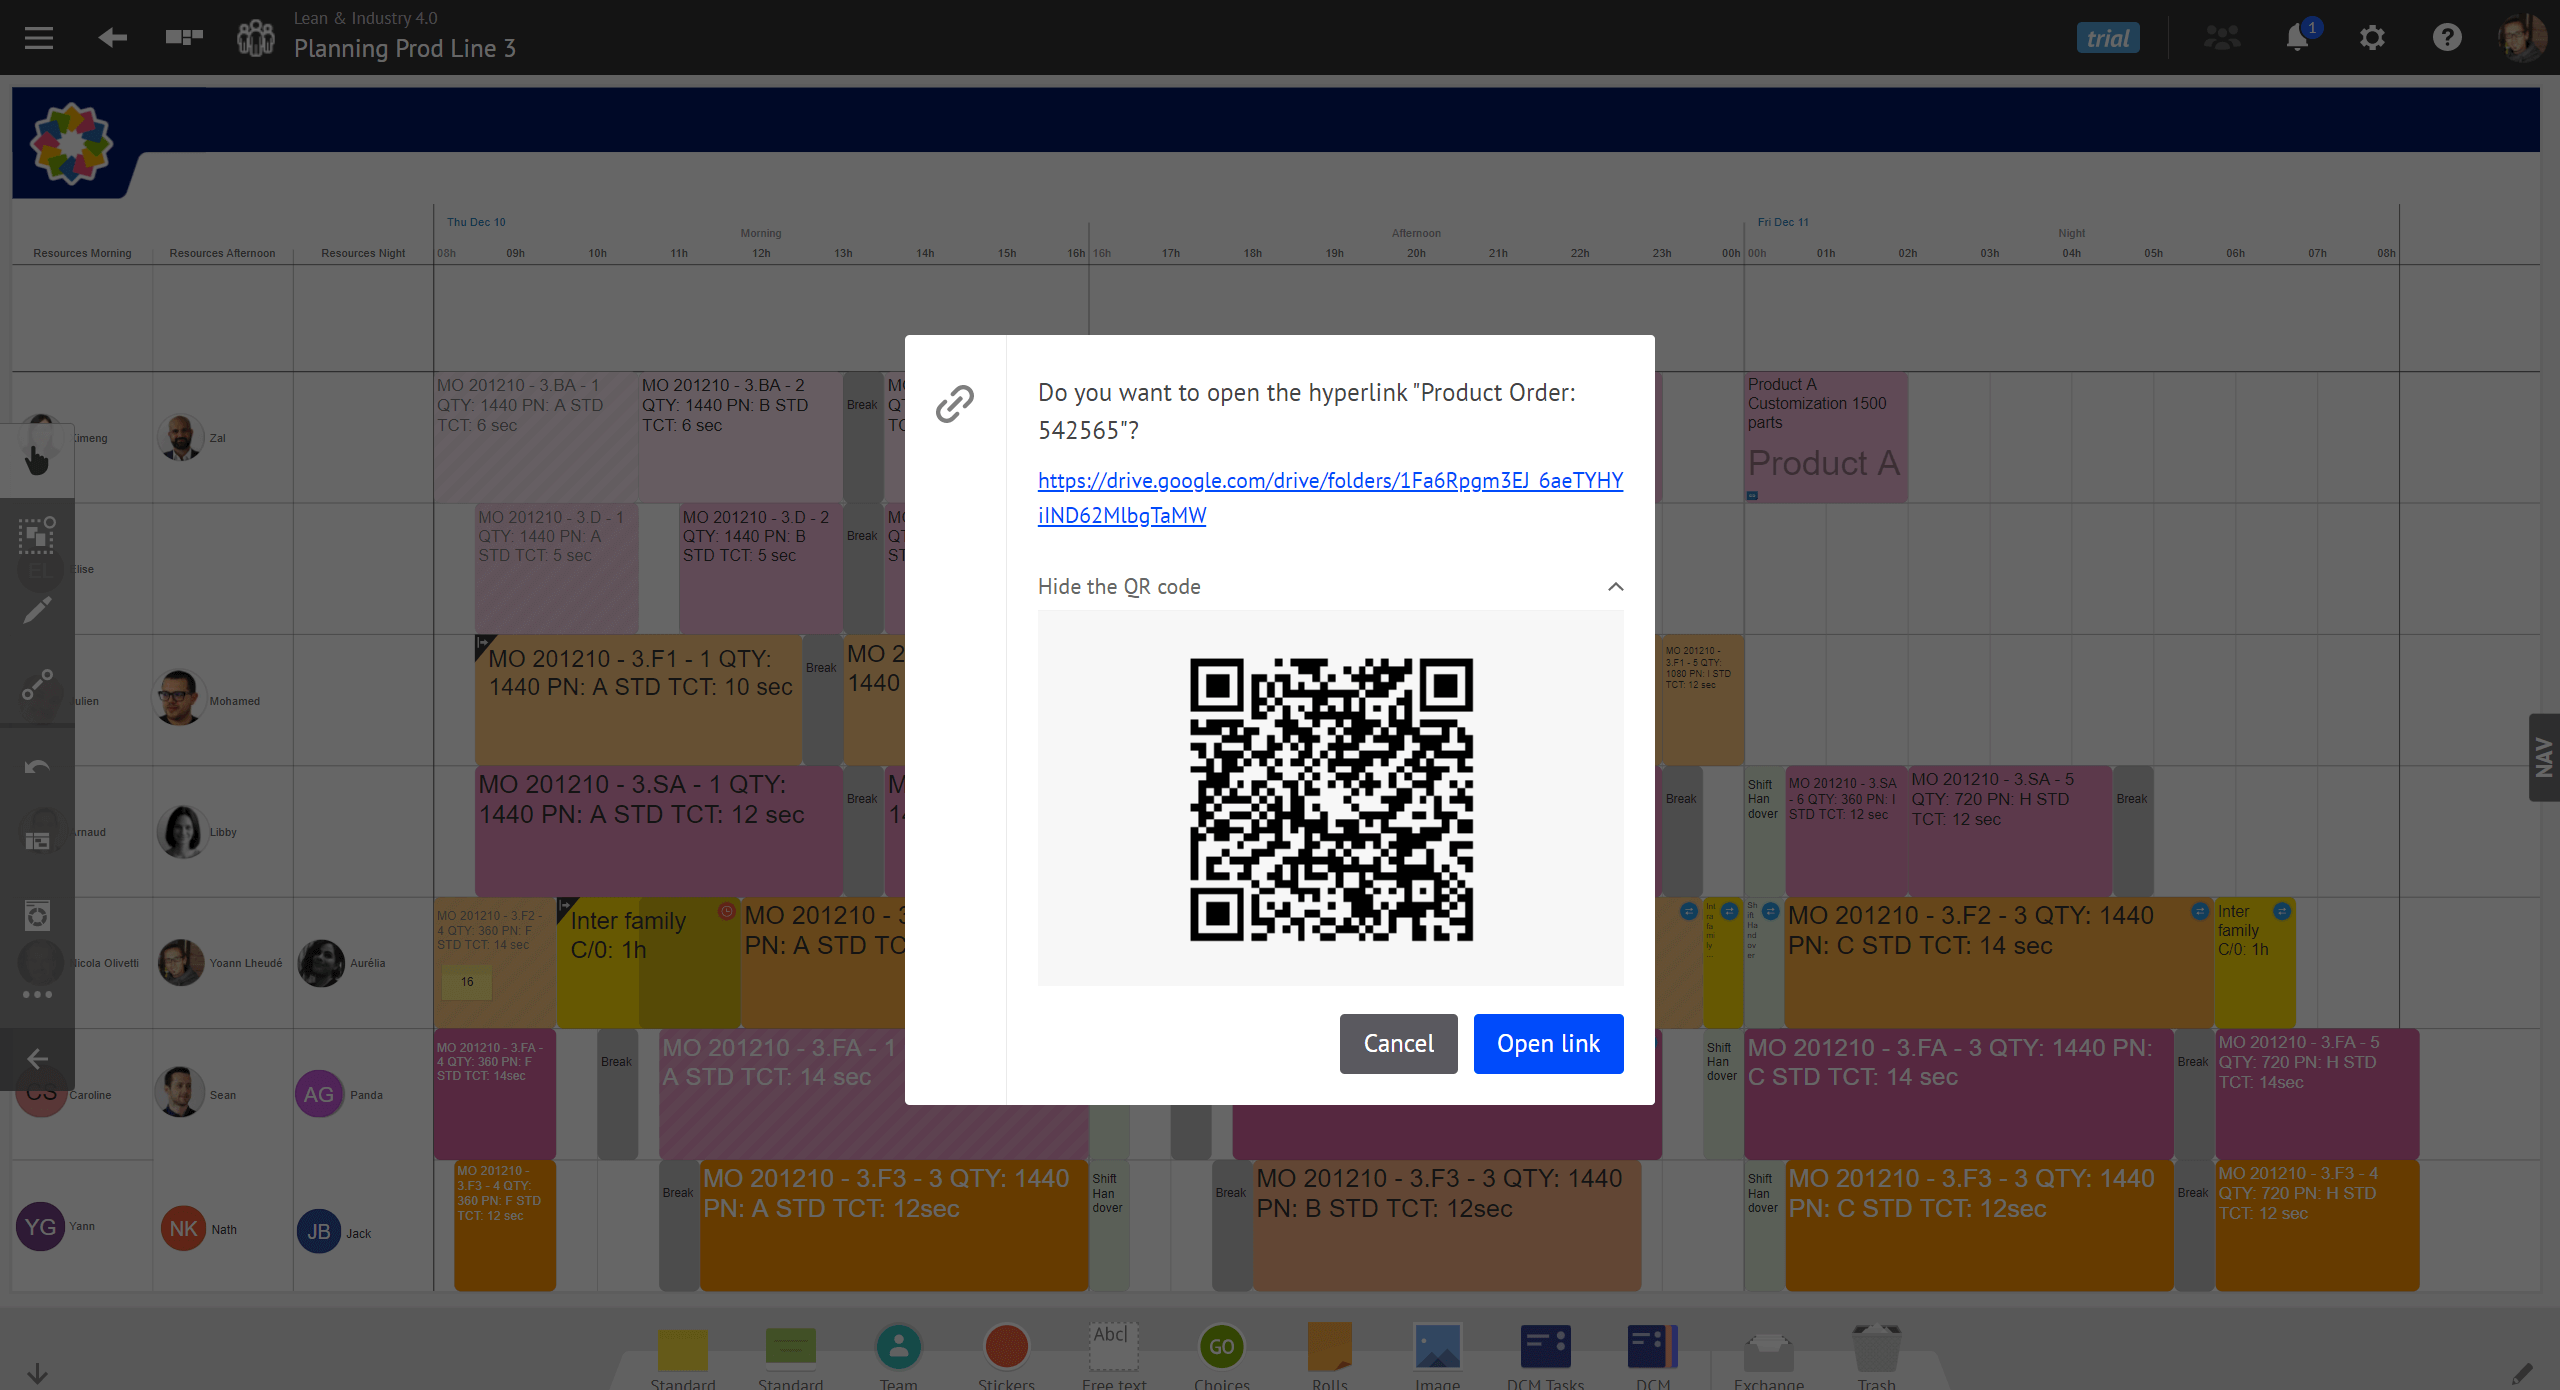Collapse the Hide the QR code section
2560x1390 pixels.
click(x=1330, y=587)
